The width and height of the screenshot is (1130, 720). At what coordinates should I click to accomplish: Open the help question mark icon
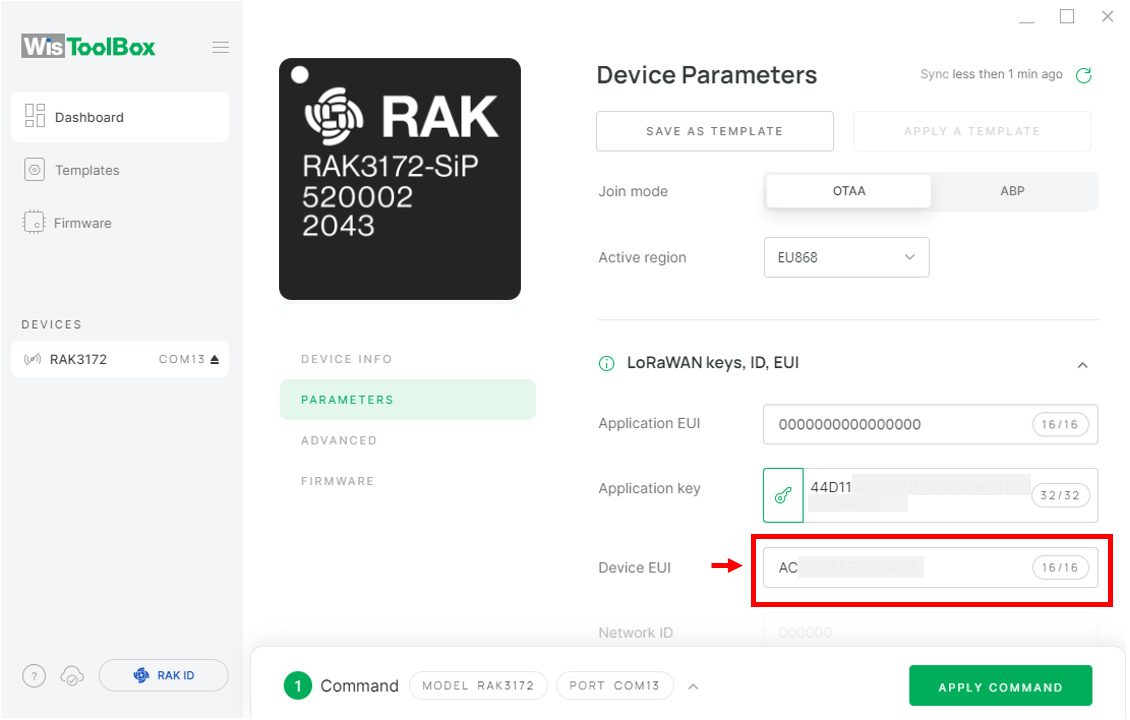34,676
